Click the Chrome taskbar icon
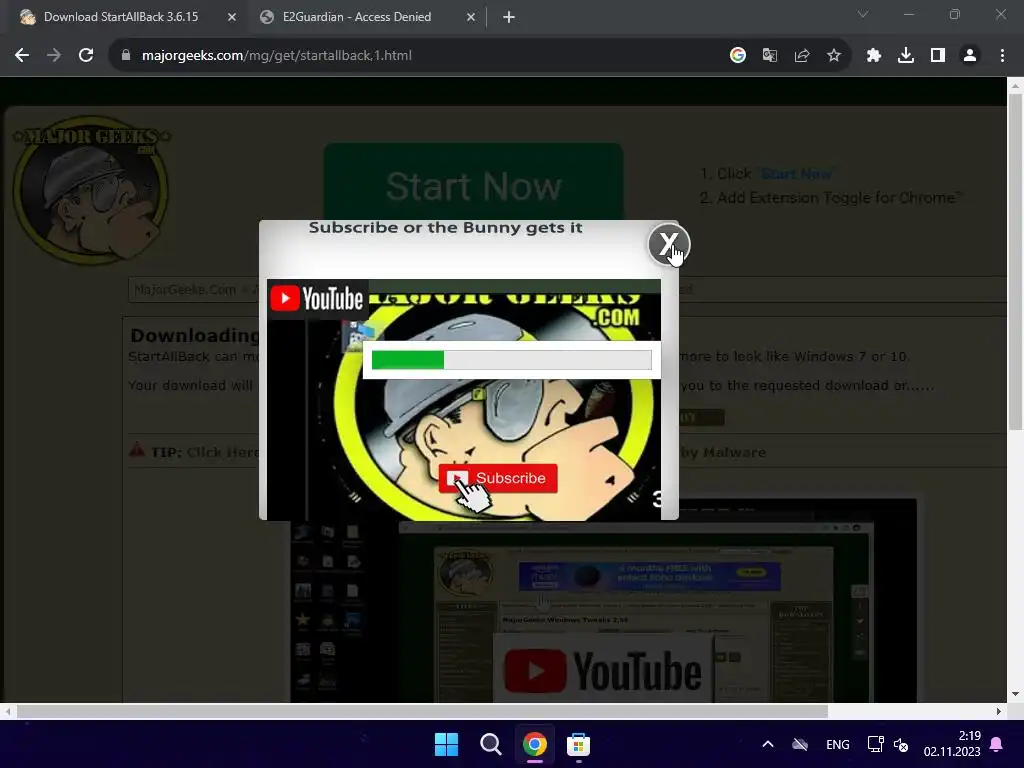Image resolution: width=1024 pixels, height=768 pixels. click(534, 744)
